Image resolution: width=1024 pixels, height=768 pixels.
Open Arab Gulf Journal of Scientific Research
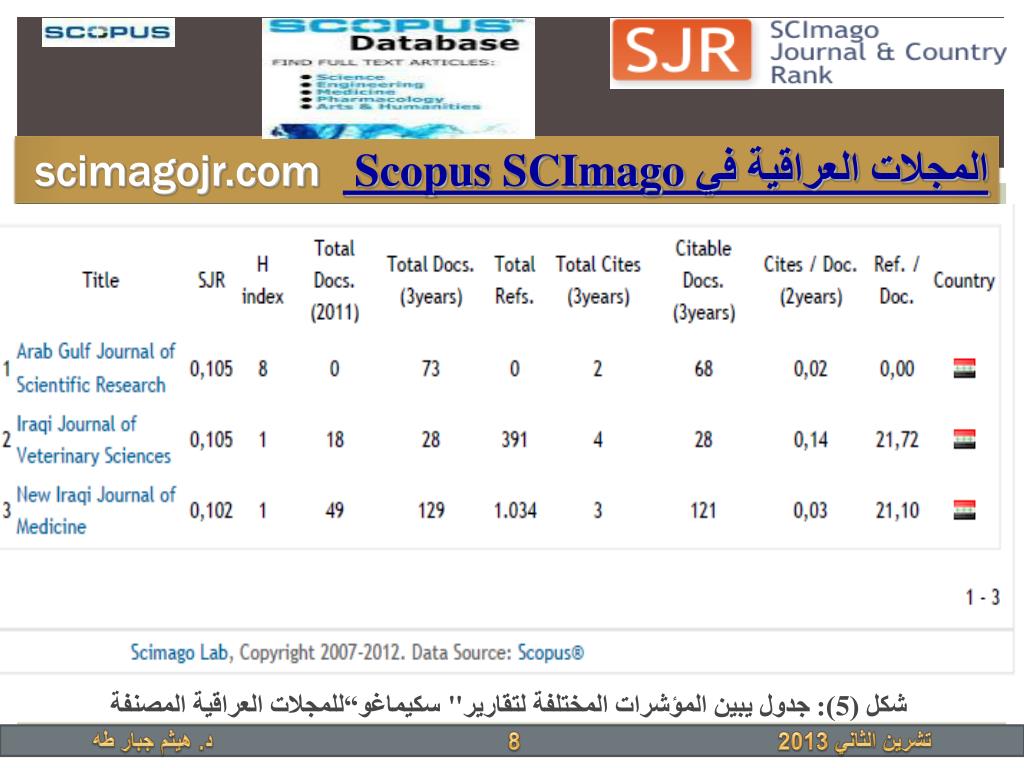tap(95, 368)
